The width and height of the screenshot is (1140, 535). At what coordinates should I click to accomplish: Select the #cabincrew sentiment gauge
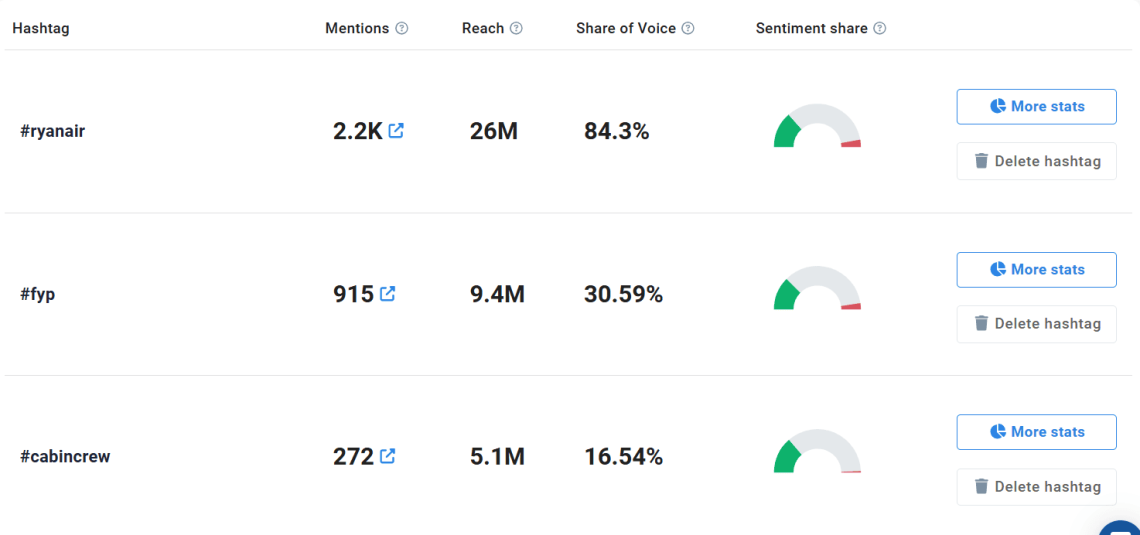pos(817,451)
